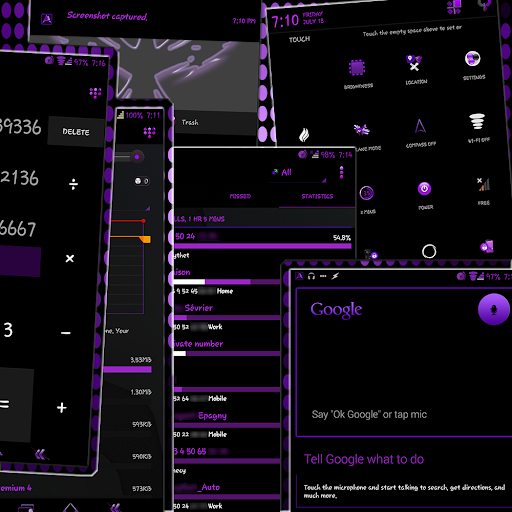Open the grid menu beside 100% status
Viewport: 512px width, 512px height.
pyautogui.click(x=149, y=132)
